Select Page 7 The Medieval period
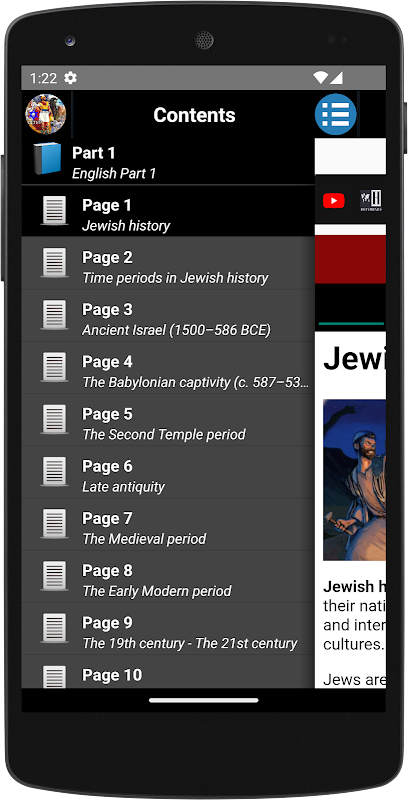The image size is (408, 800). tap(168, 528)
